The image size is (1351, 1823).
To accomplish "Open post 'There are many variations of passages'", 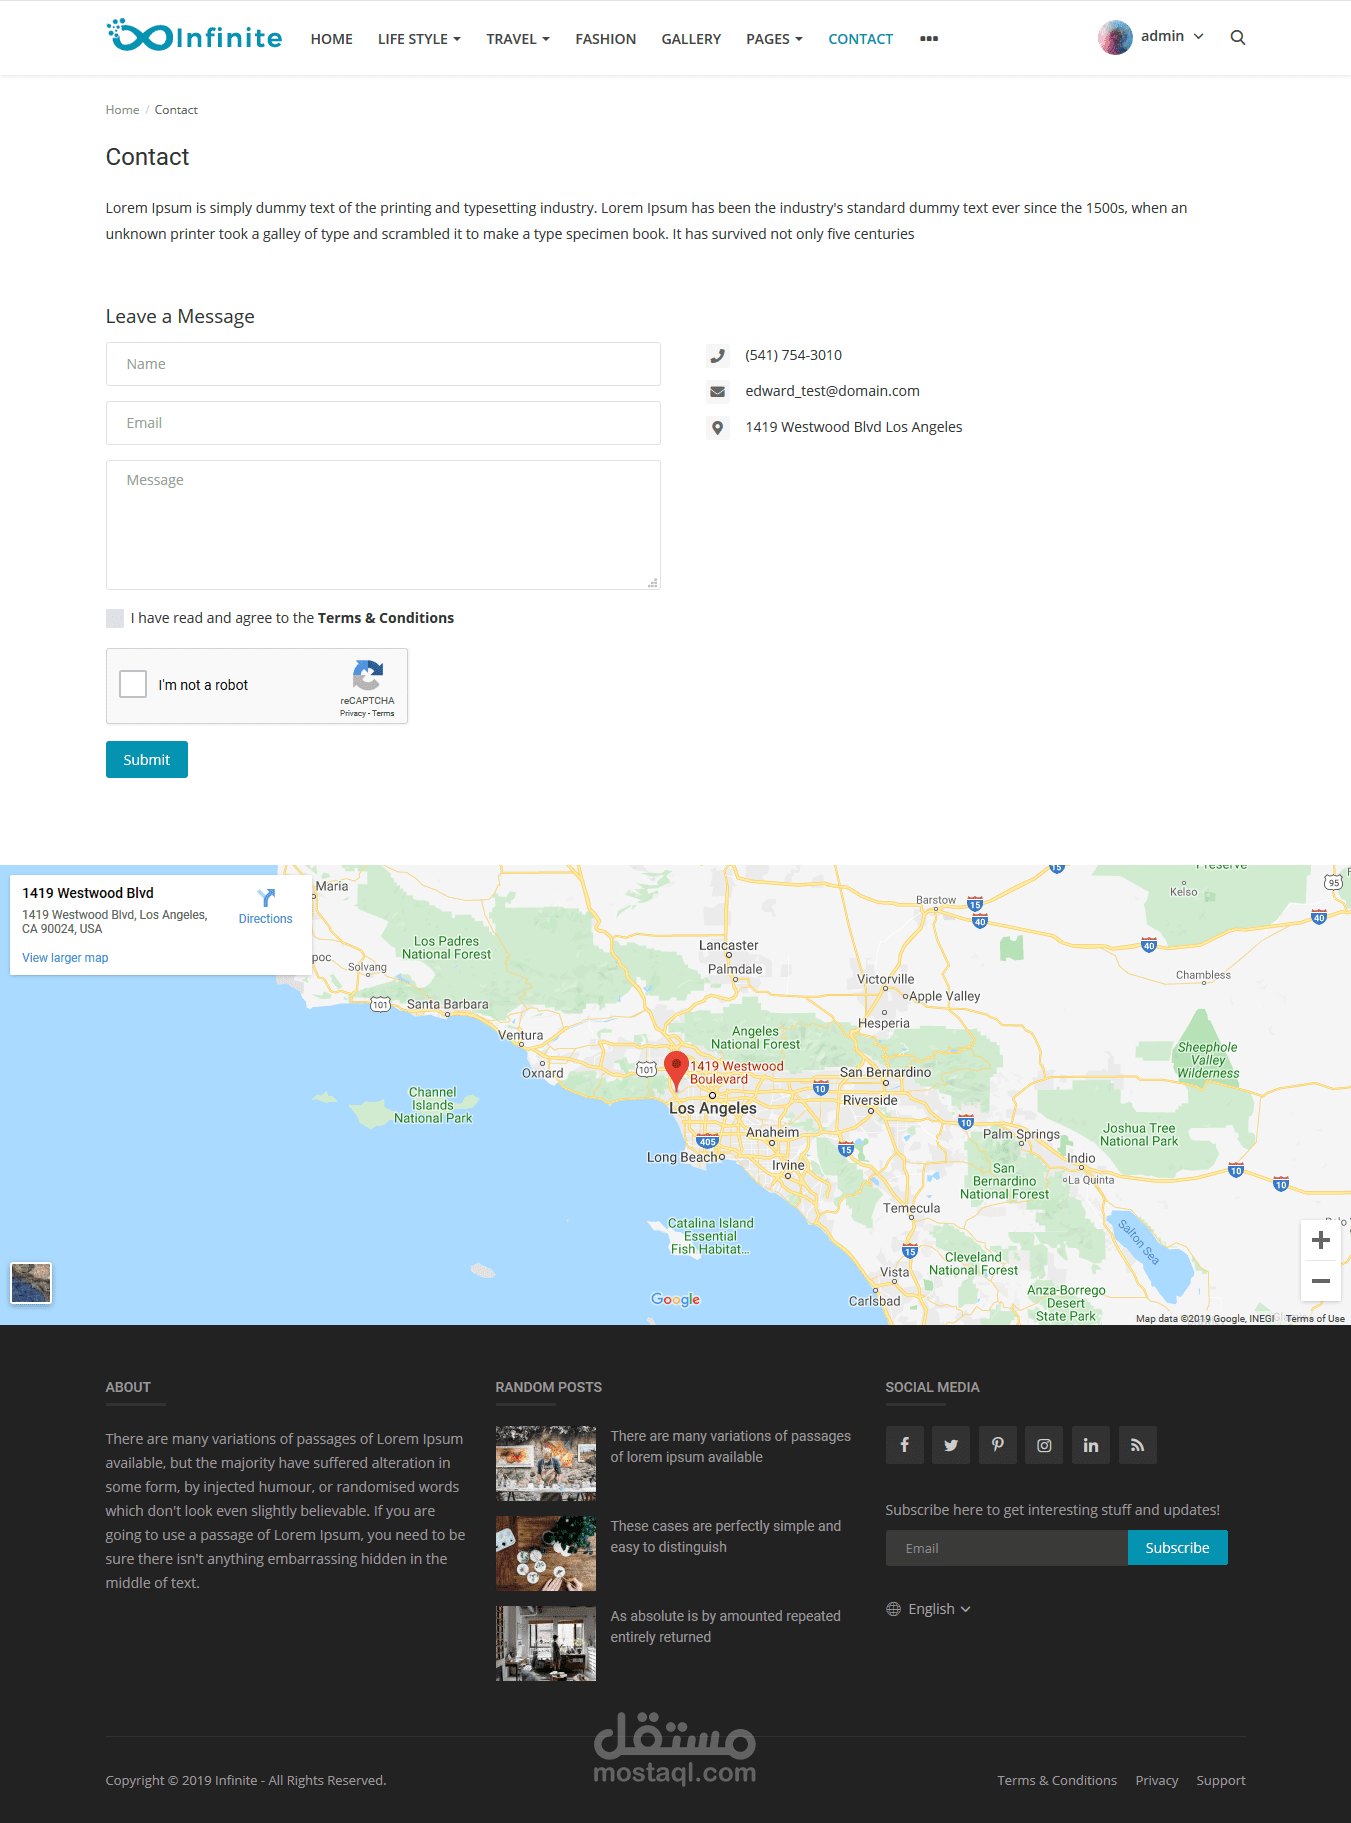I will click(731, 1447).
